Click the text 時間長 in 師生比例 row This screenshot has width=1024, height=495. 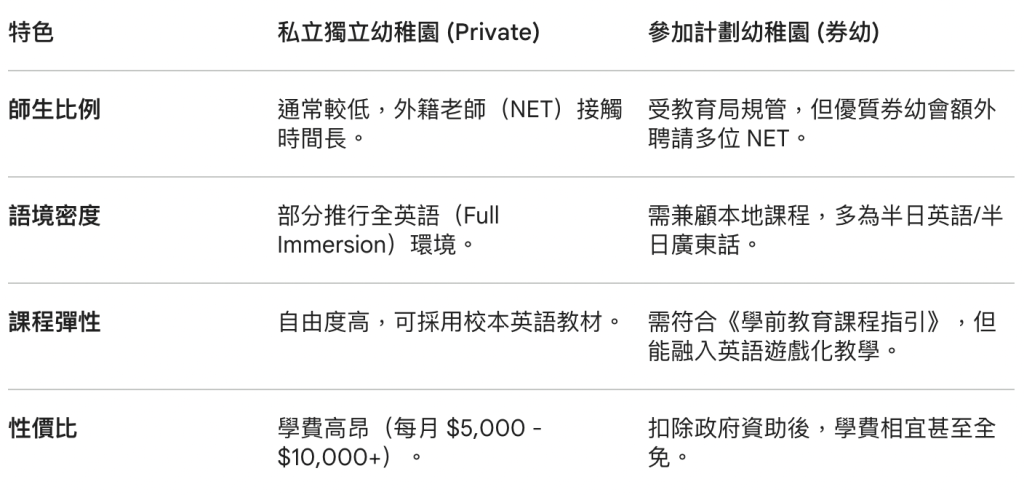[312, 138]
